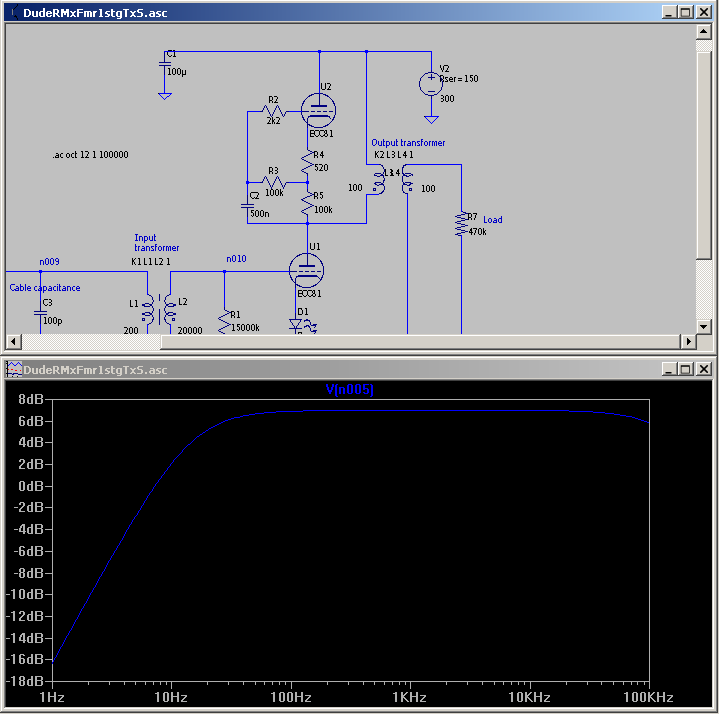Image resolution: width=719 pixels, height=715 pixels.
Task: Click ground symbol under V2 source
Action: click(x=431, y=120)
